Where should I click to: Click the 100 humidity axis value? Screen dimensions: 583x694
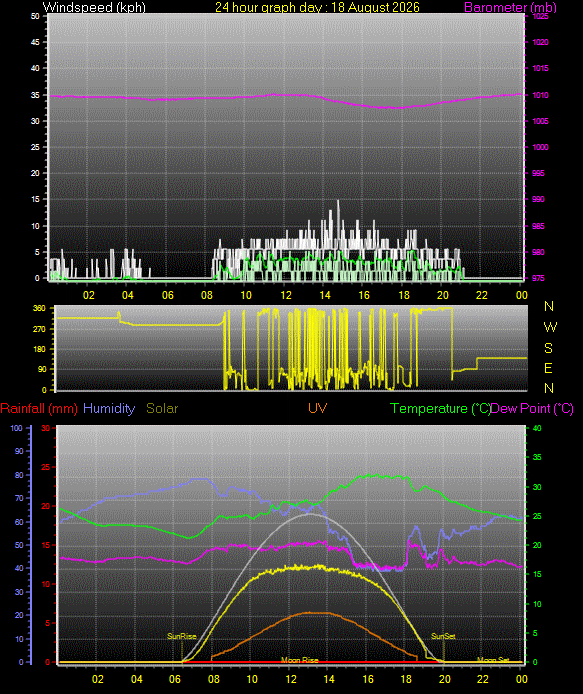coord(16,428)
